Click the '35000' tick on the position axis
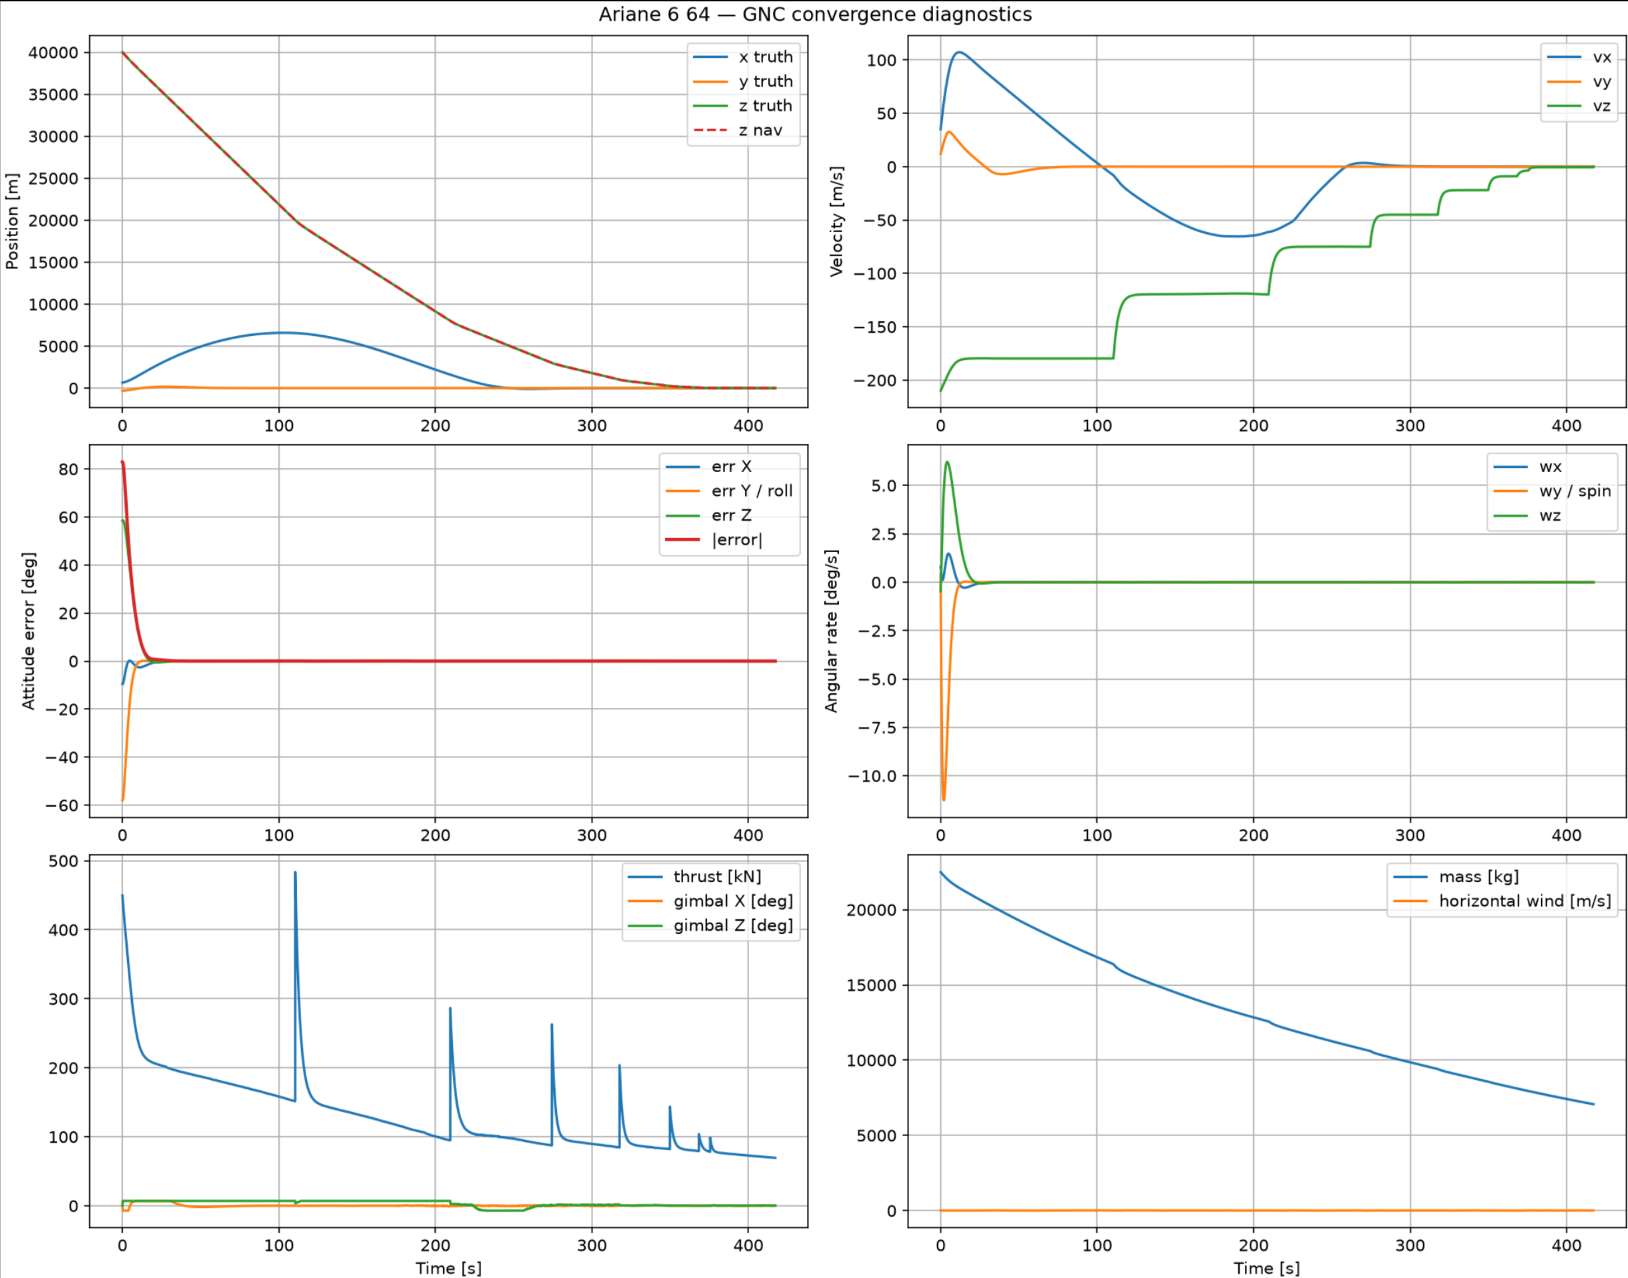Viewport: 1628px width, 1278px height. click(x=53, y=95)
